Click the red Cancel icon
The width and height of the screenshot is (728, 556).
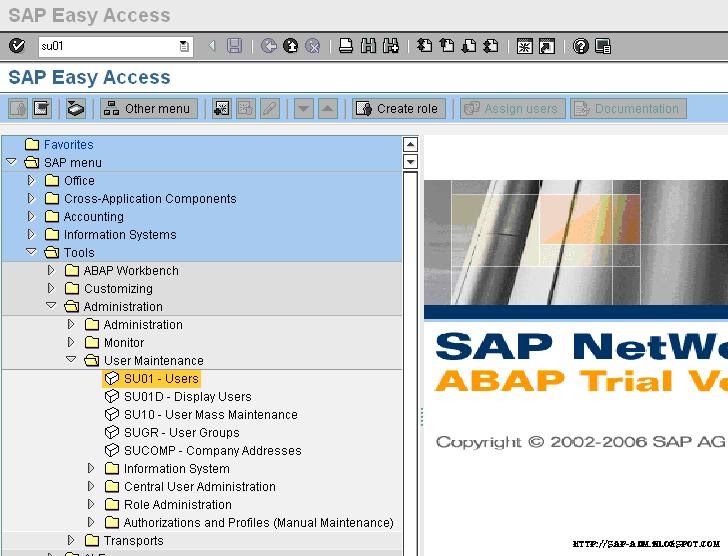click(x=313, y=46)
